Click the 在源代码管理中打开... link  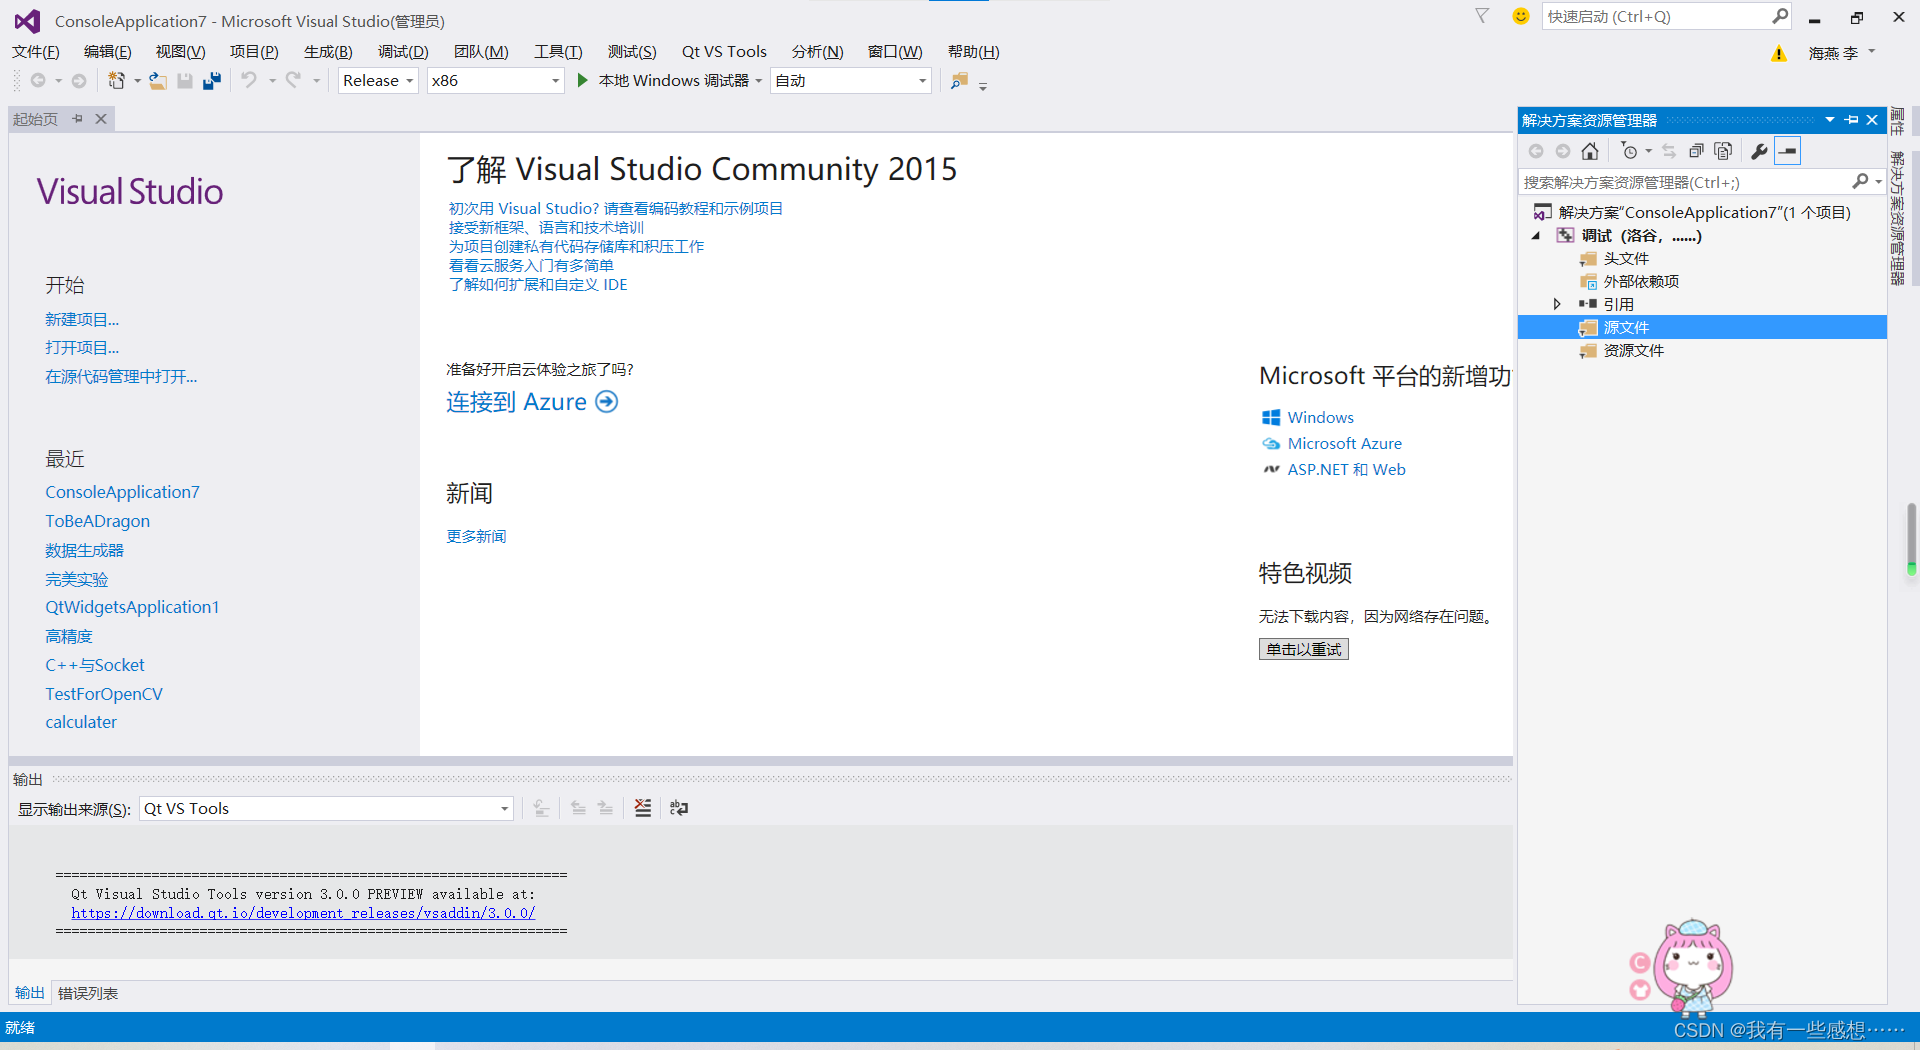coord(121,377)
